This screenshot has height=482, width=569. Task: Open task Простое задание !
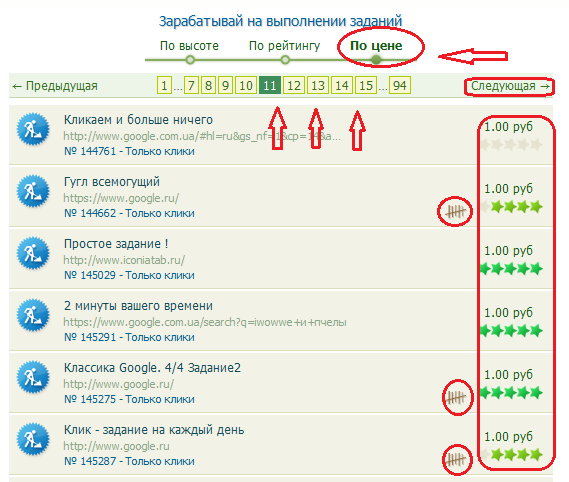pyautogui.click(x=116, y=244)
